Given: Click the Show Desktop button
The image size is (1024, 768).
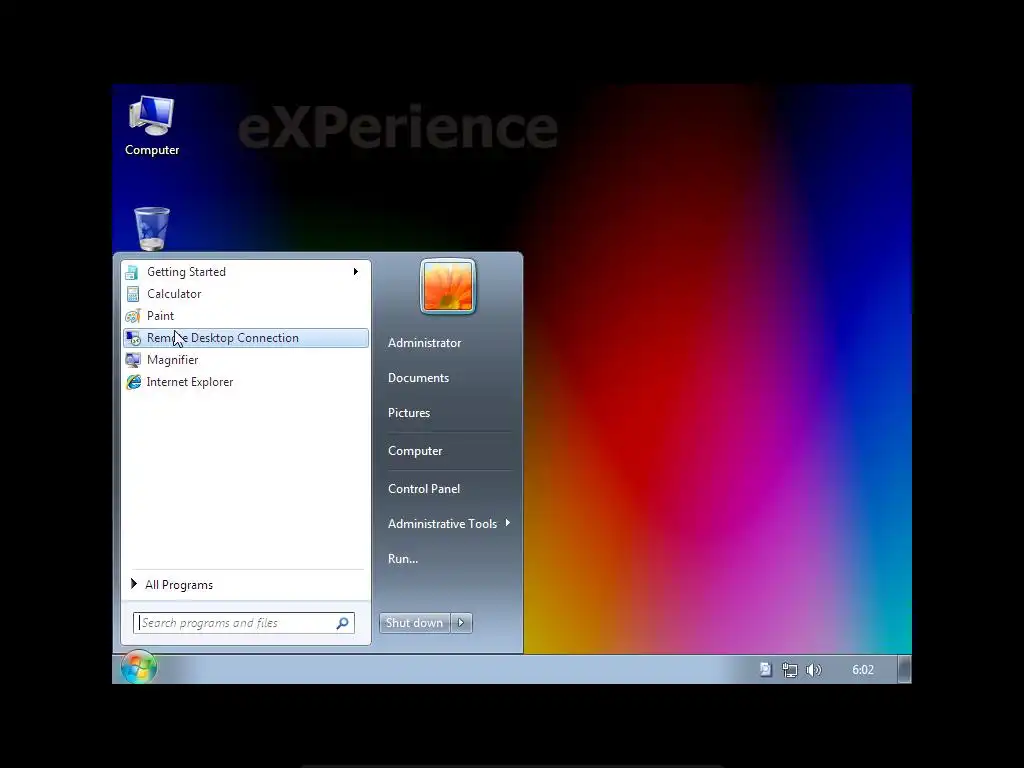Looking at the screenshot, I should tap(904, 669).
